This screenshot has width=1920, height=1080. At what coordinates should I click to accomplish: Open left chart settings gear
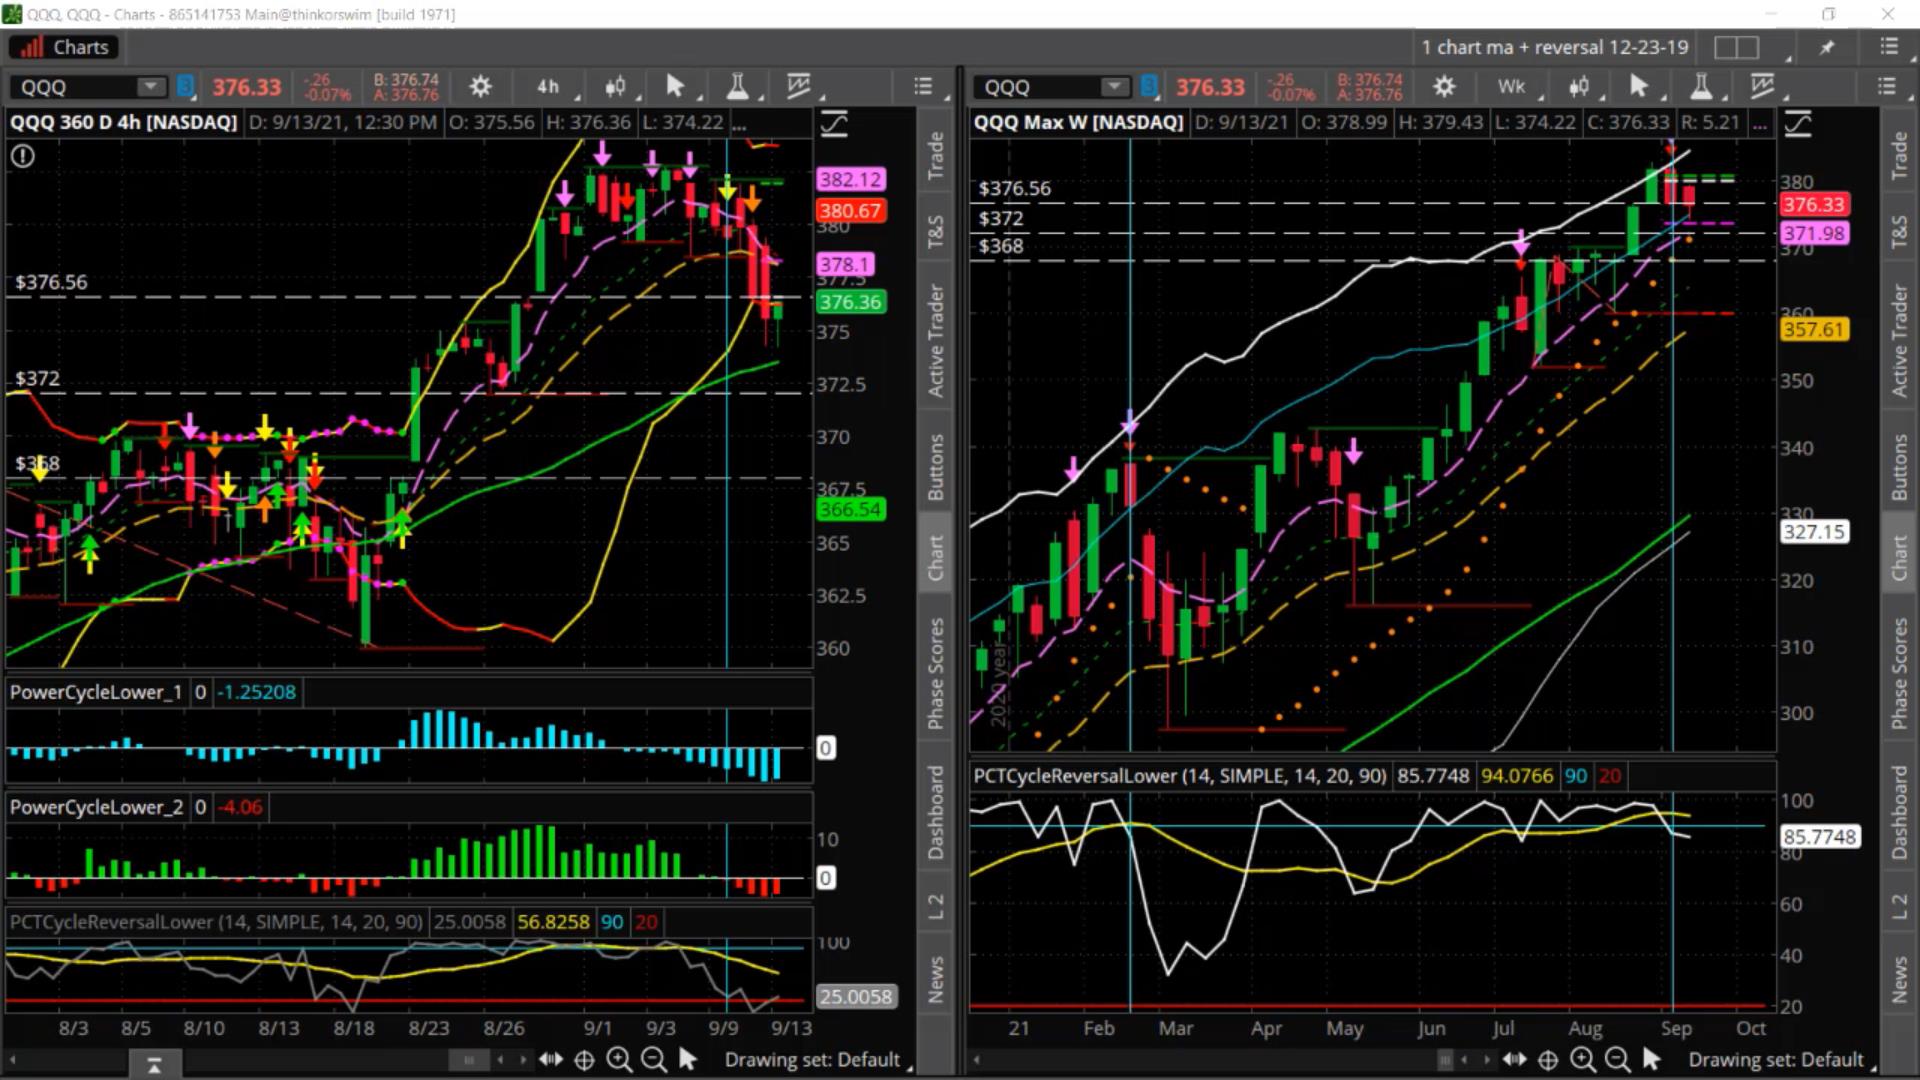(480, 87)
